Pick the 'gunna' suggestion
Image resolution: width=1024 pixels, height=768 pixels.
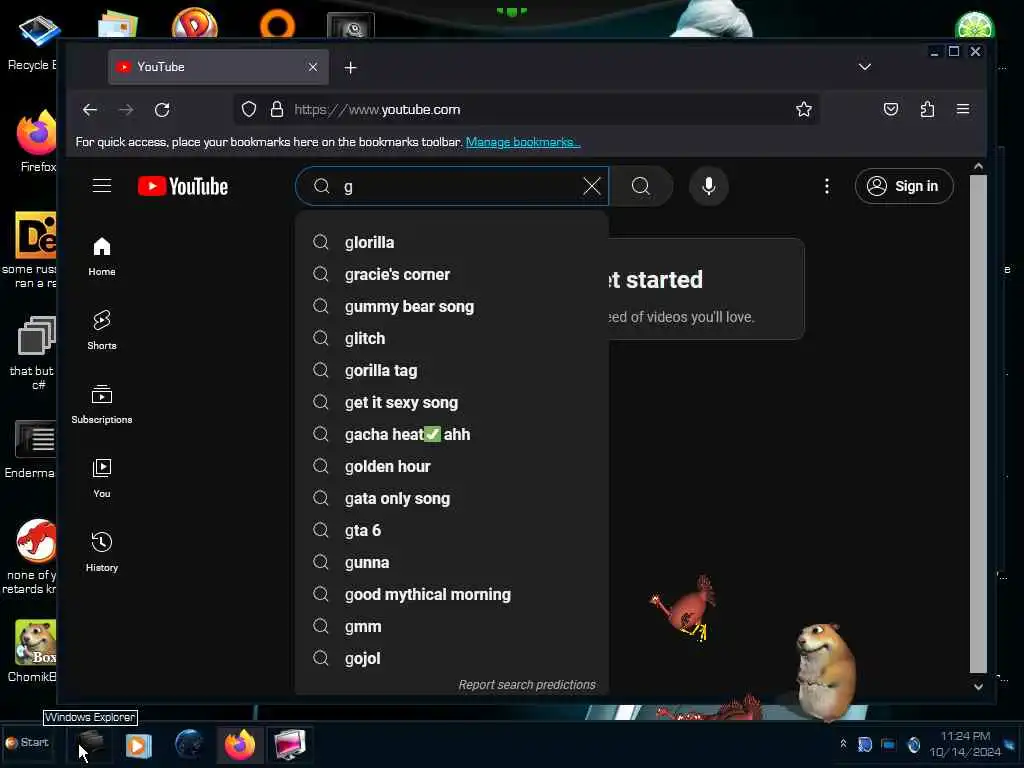pyautogui.click(x=452, y=562)
